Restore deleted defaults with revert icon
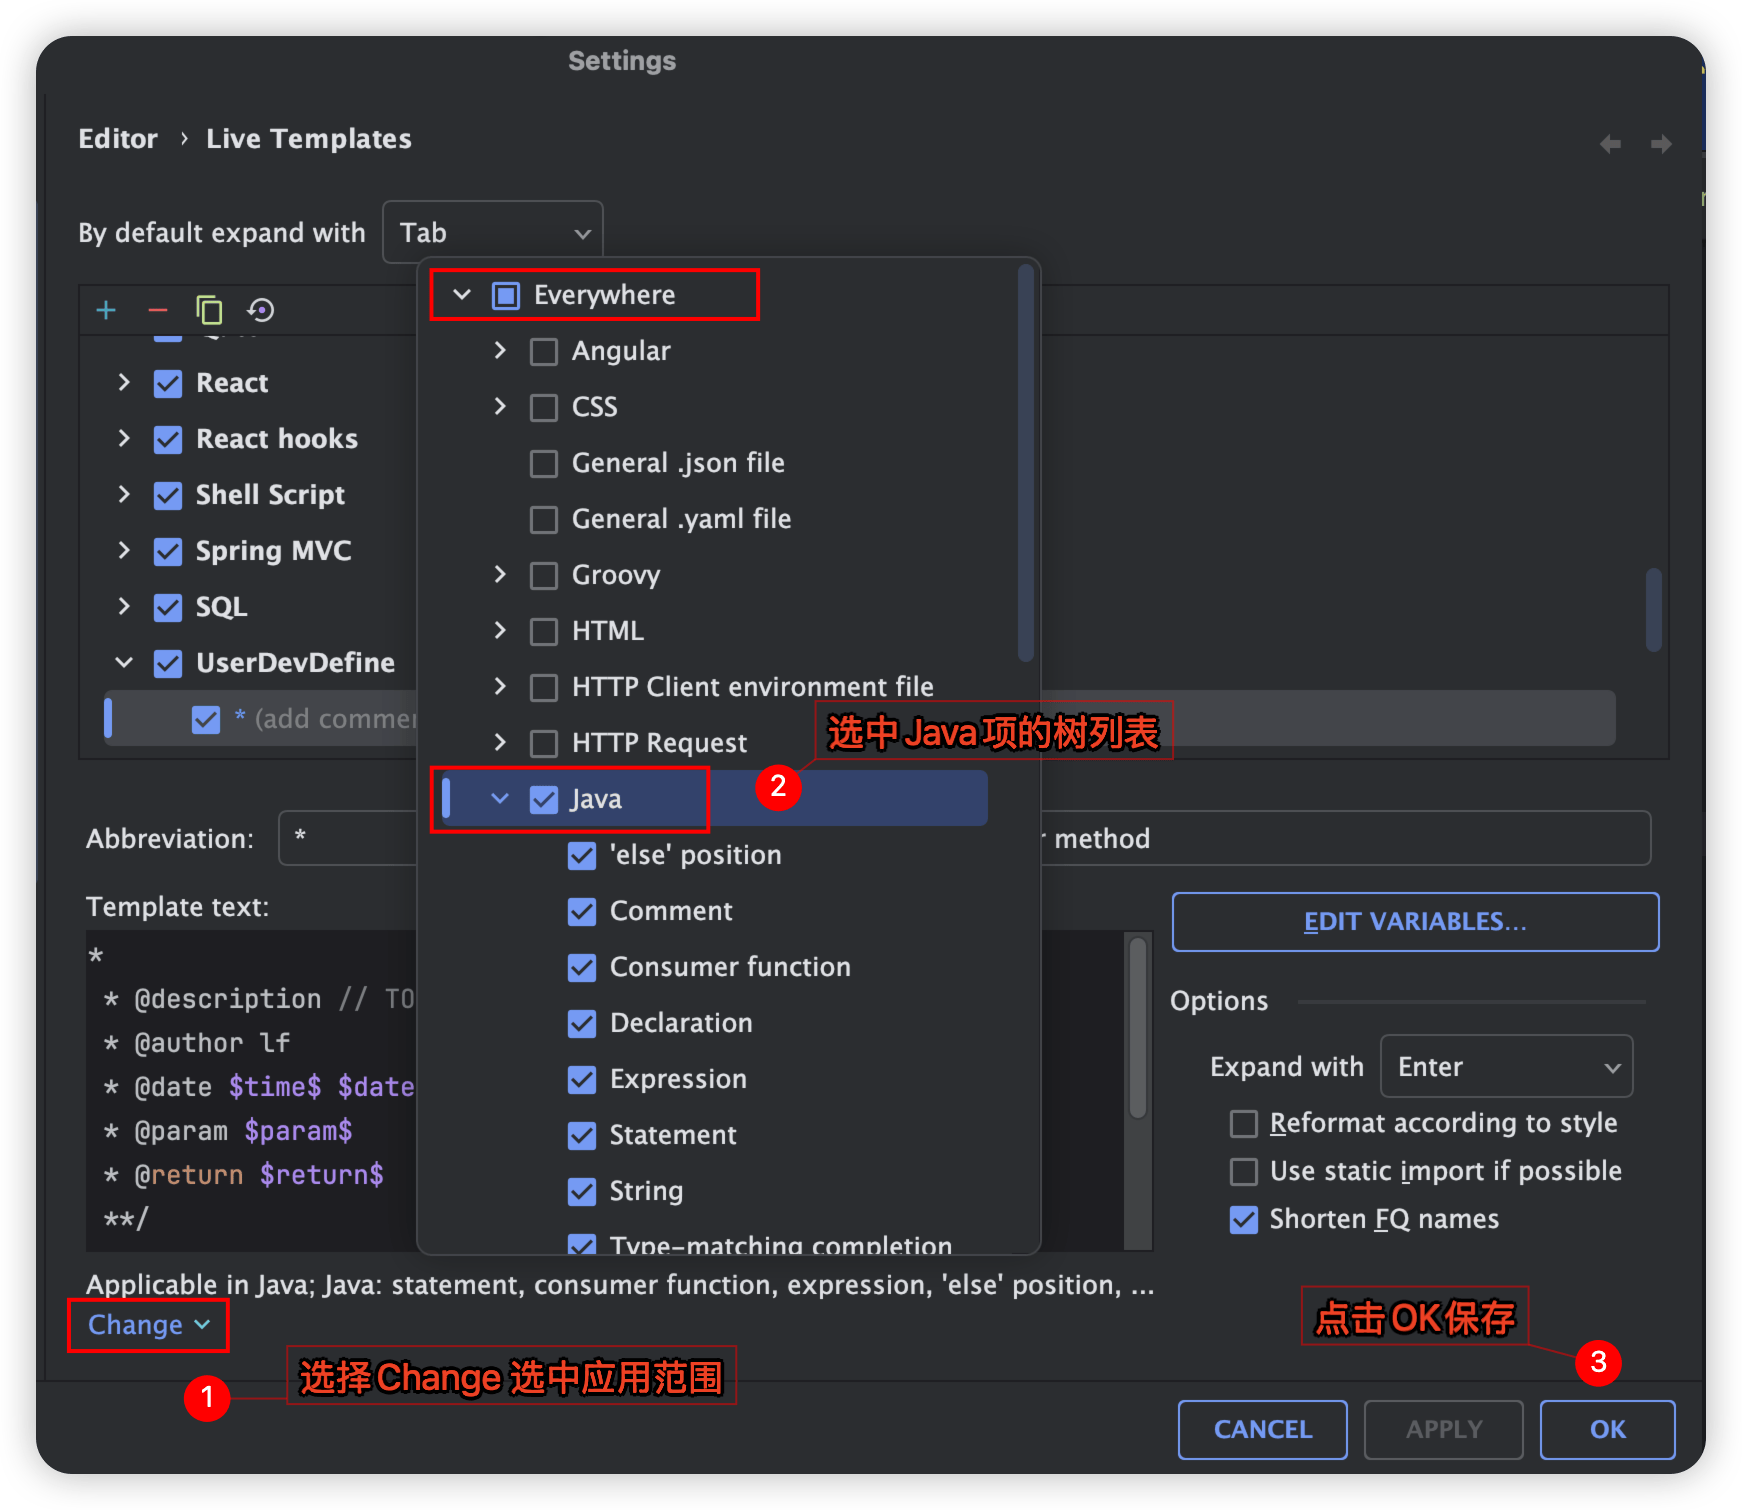Screen dimensions: 1742x1510 click(x=261, y=310)
